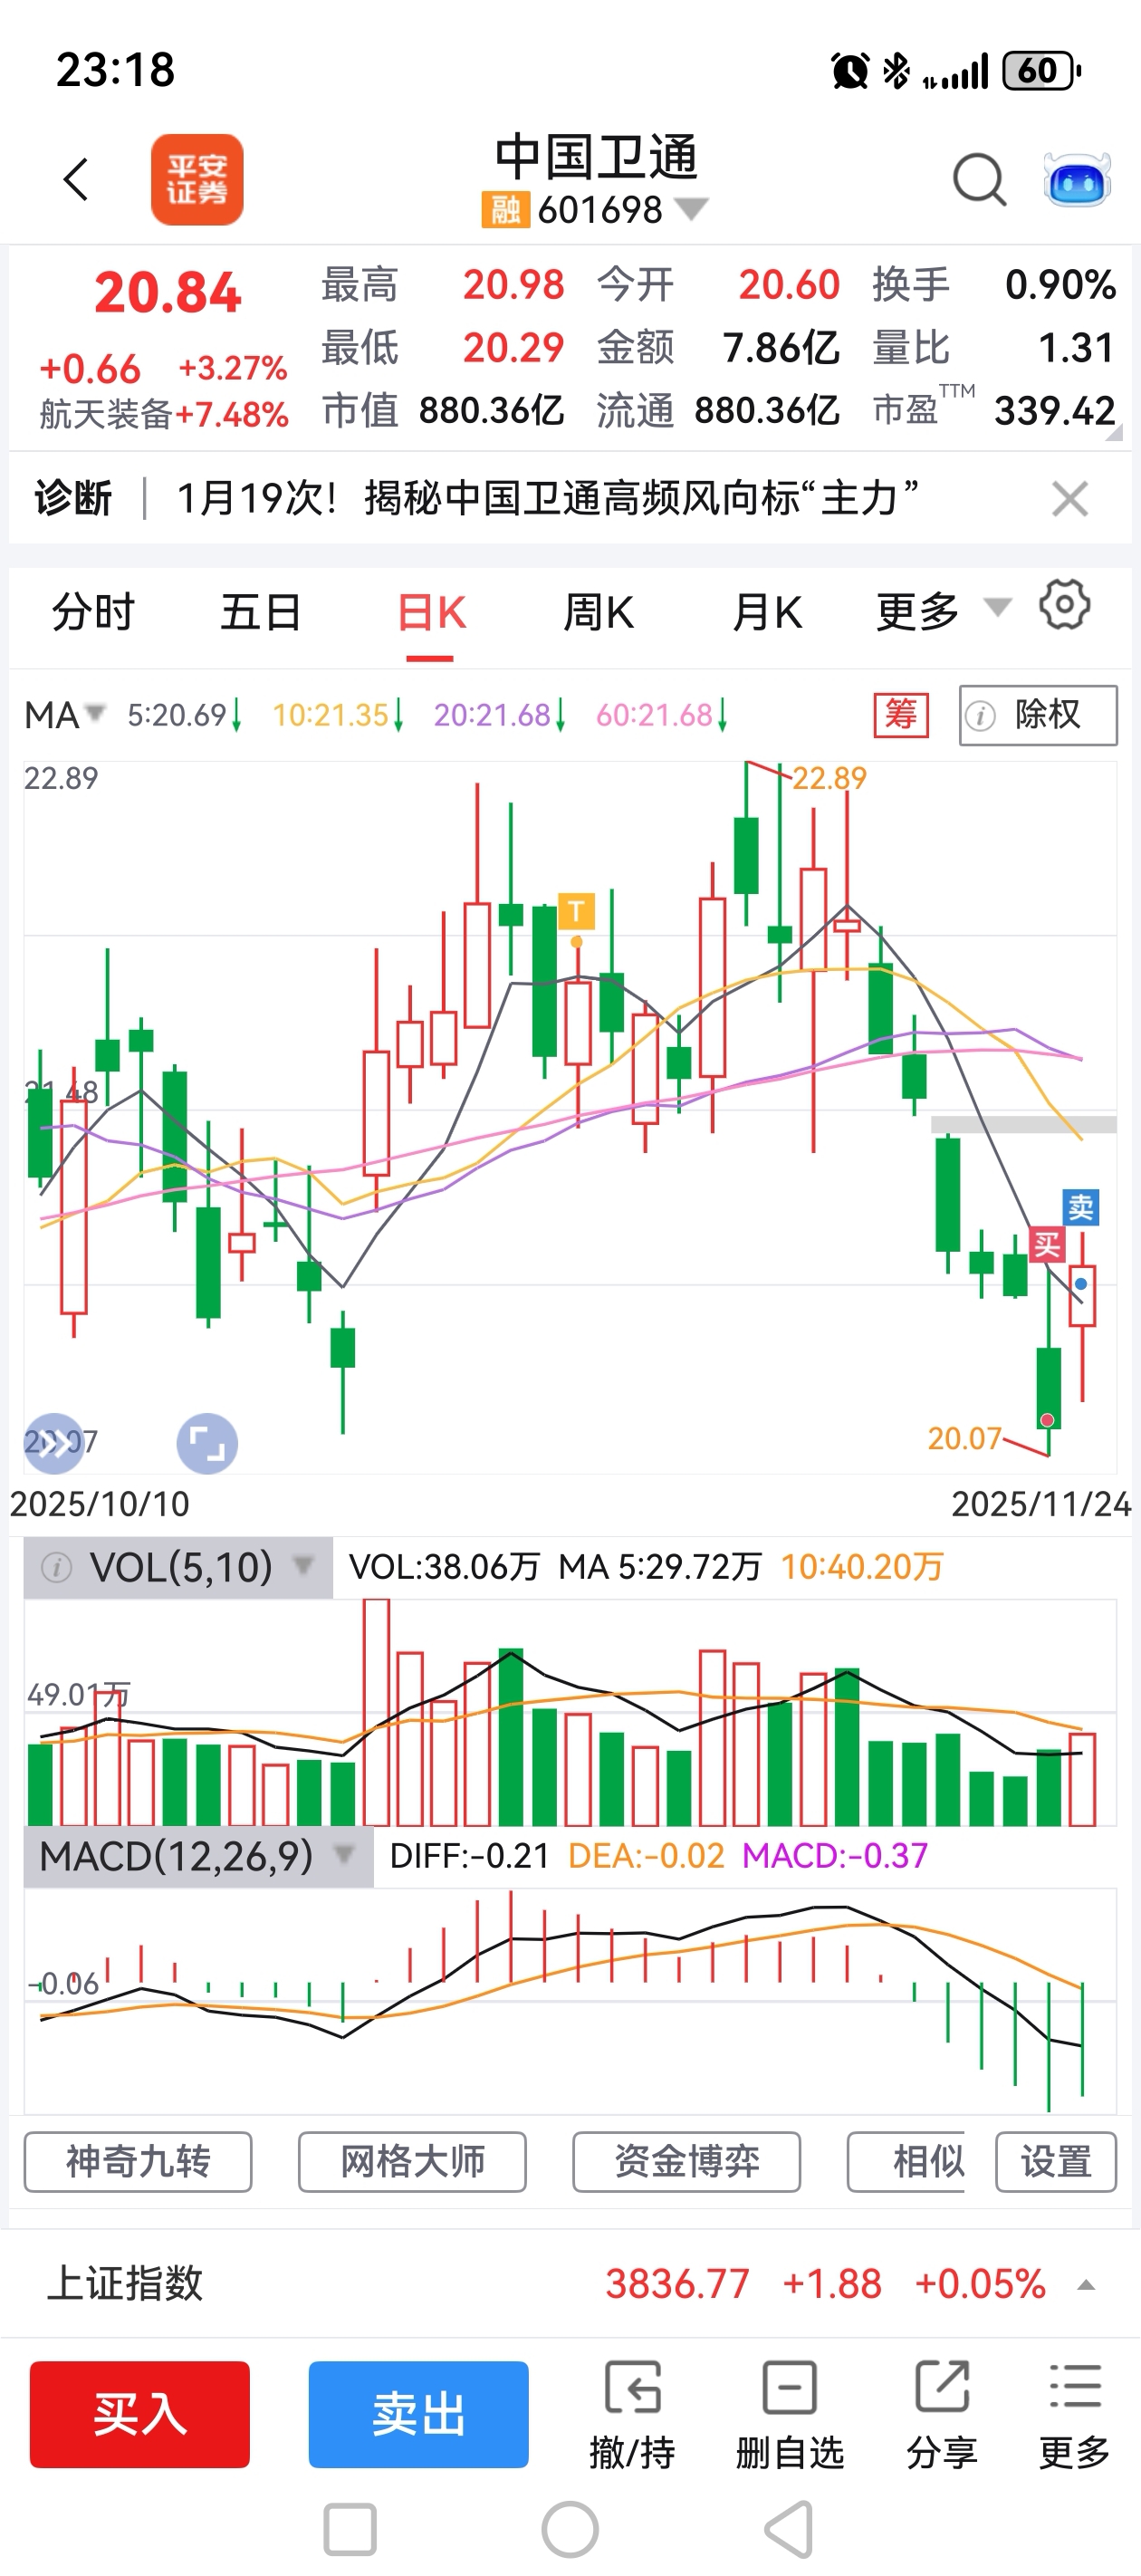Open chart settings gear icon

click(1064, 605)
